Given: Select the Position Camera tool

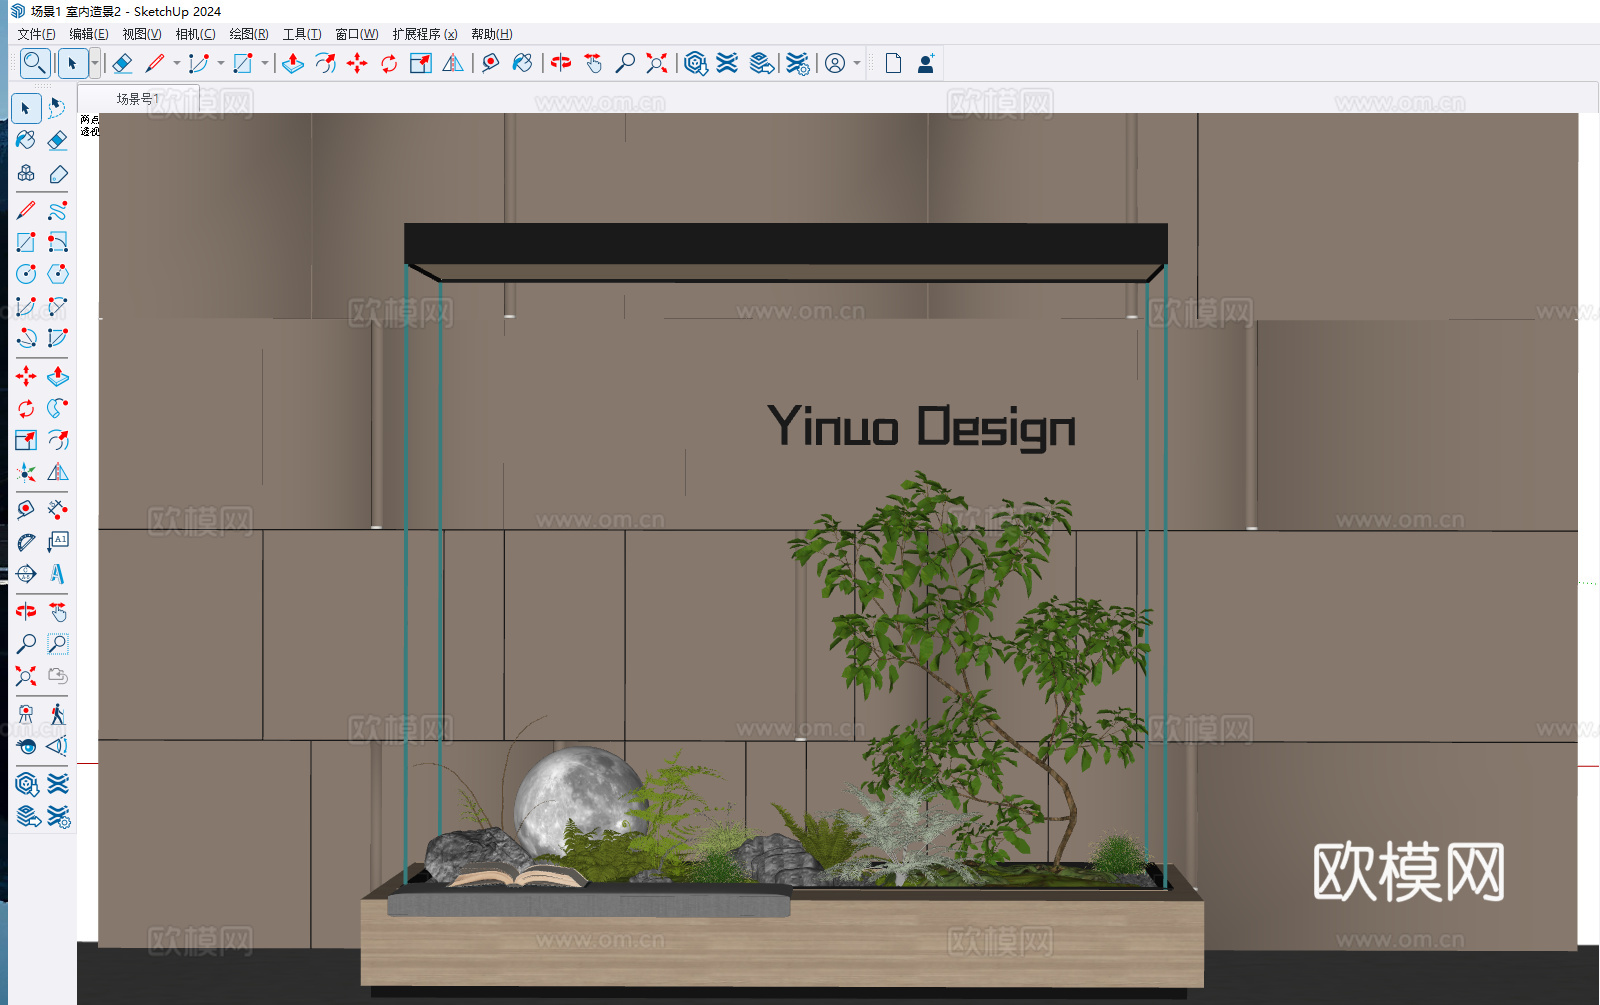Looking at the screenshot, I should coord(26,714).
